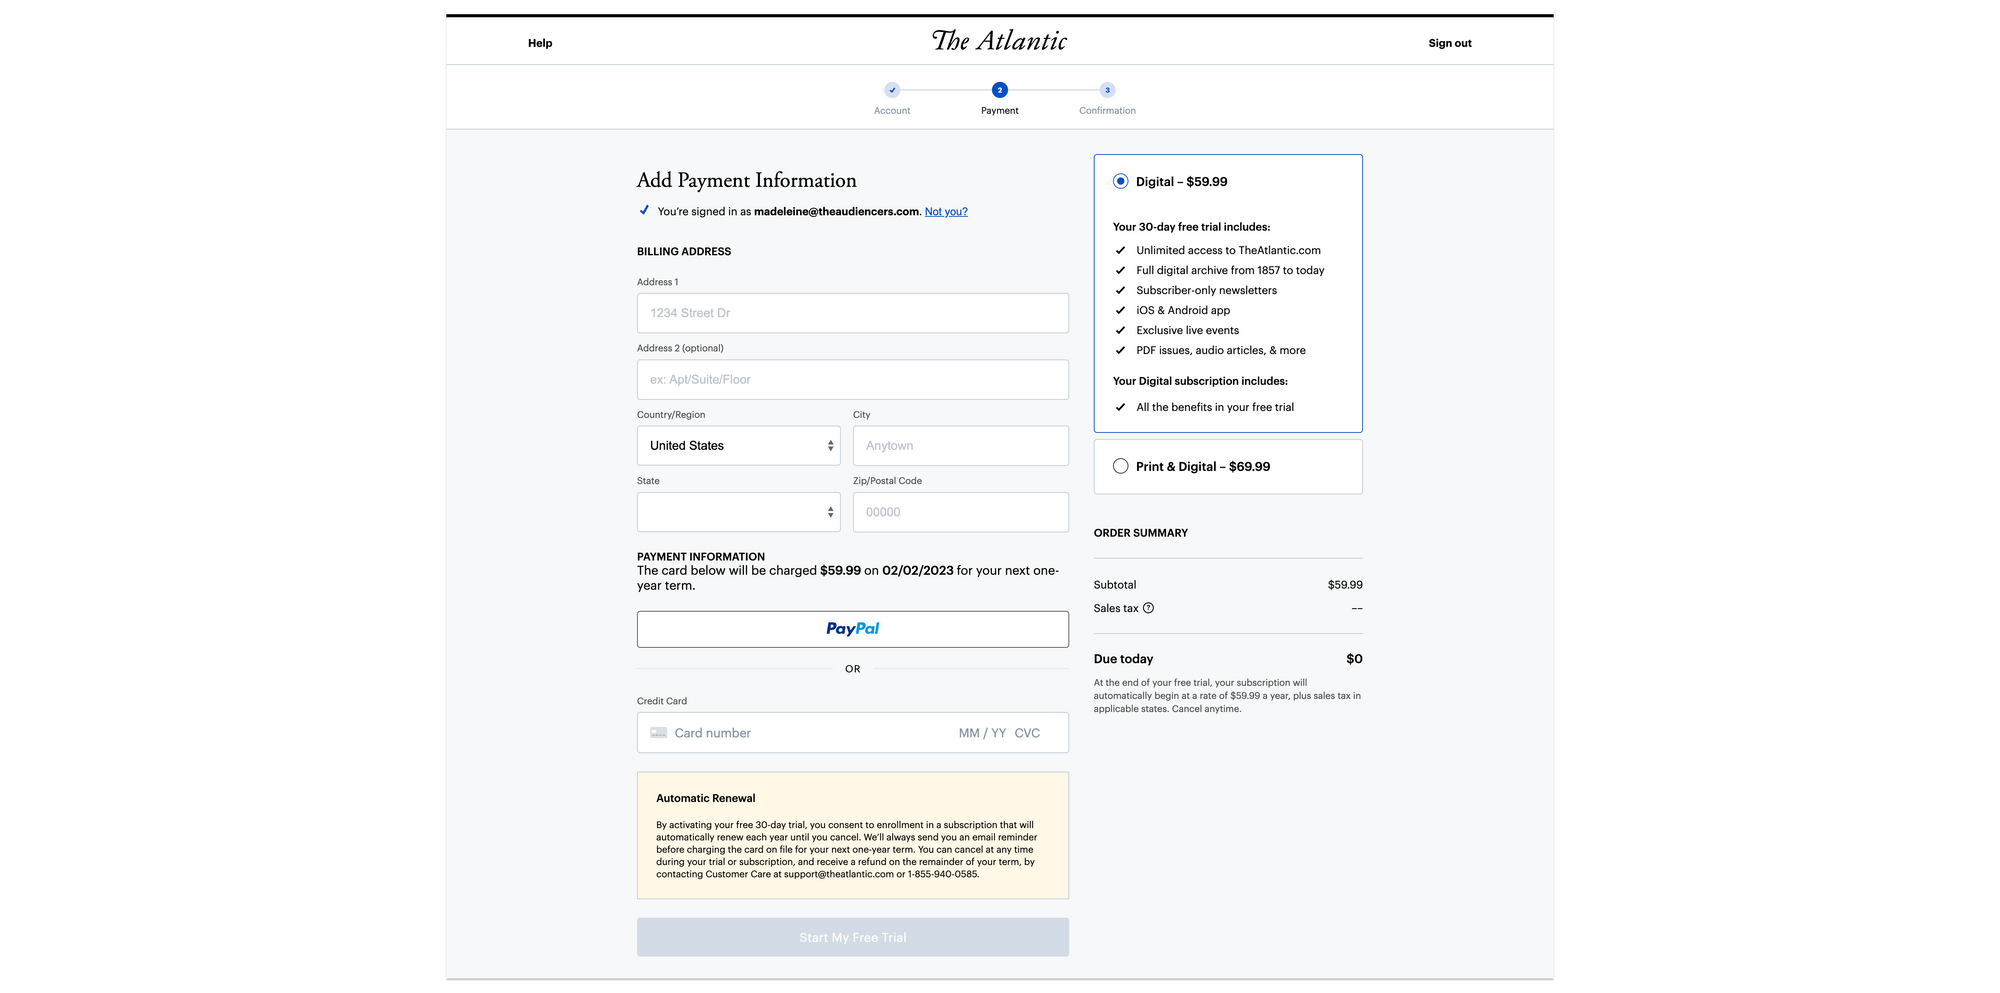Click the Confirmation step circle indicator
The image size is (2000, 993).
pyautogui.click(x=1107, y=89)
